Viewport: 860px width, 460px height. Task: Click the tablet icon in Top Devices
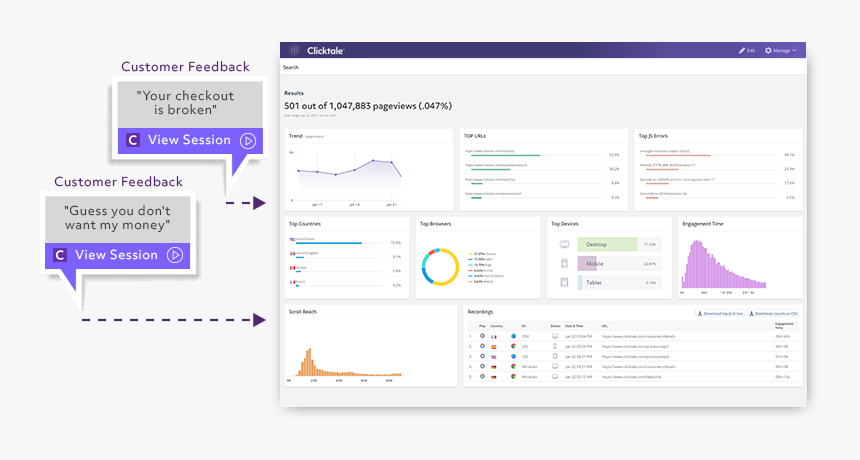tap(564, 282)
